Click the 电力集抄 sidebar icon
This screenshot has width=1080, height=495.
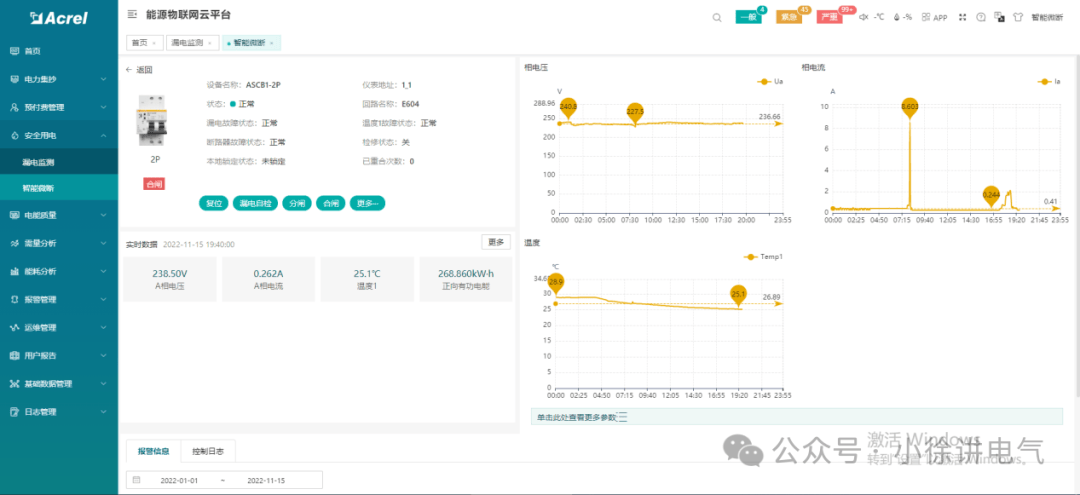tap(14, 79)
